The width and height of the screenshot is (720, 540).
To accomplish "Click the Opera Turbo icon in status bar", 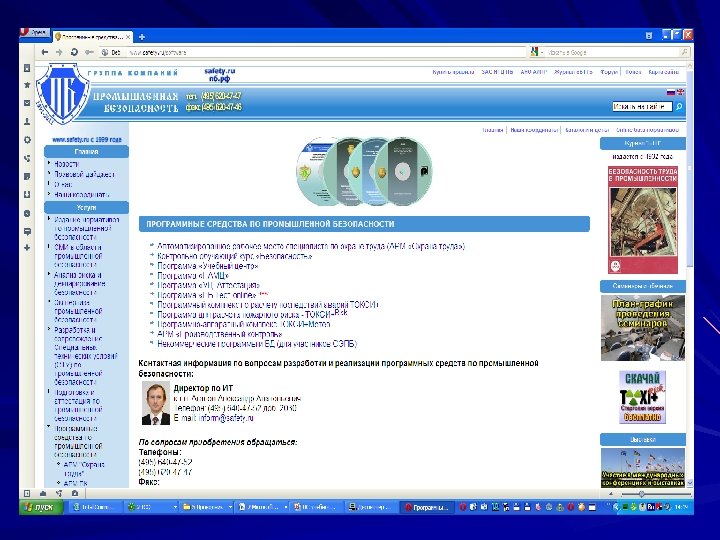I will click(75, 494).
